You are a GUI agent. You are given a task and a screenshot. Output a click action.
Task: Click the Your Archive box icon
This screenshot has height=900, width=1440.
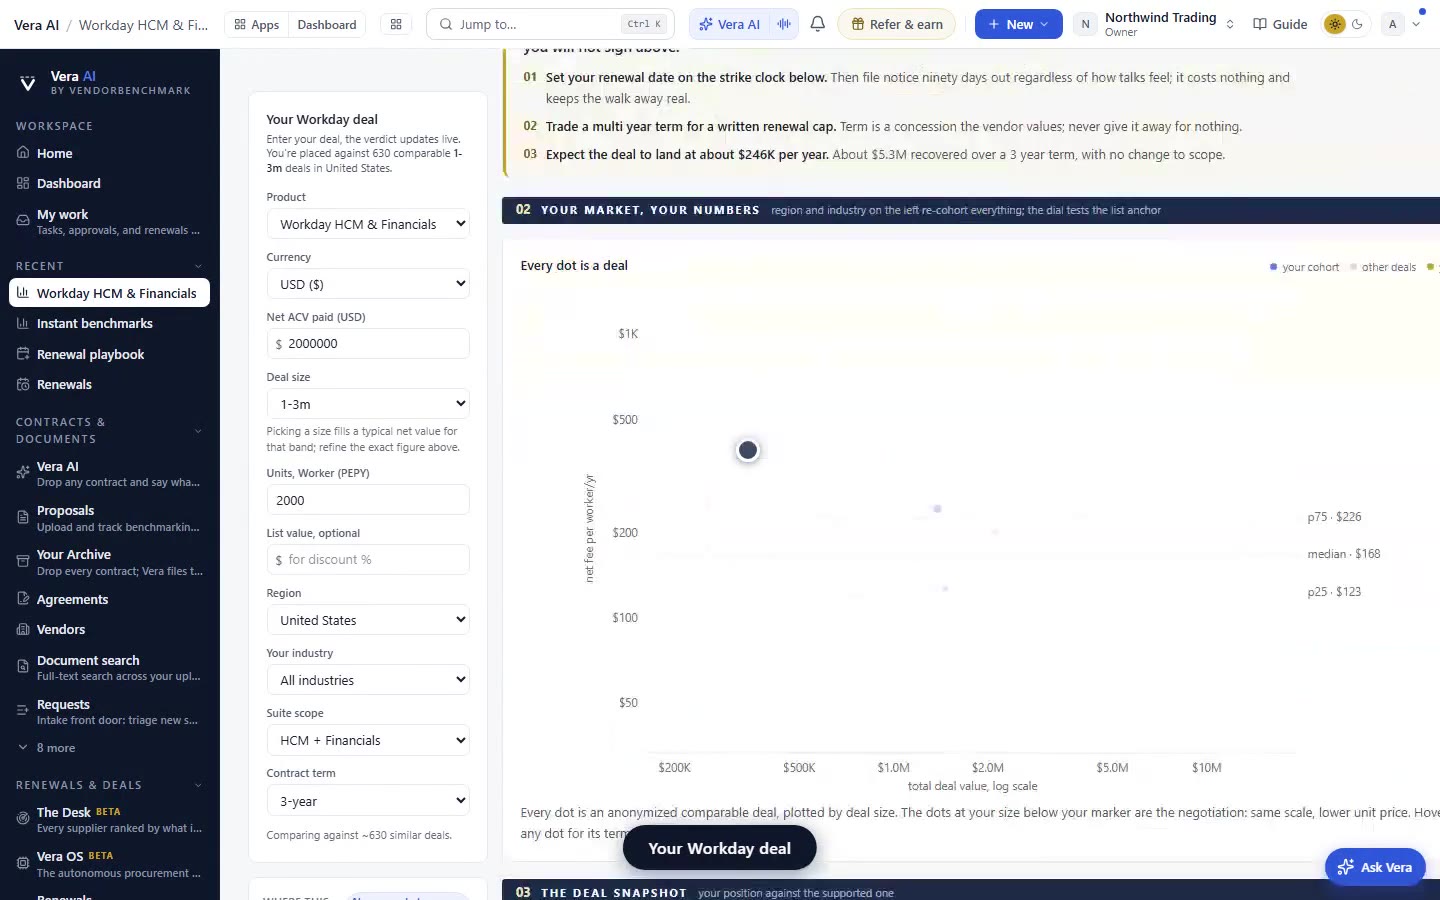[x=23, y=562]
